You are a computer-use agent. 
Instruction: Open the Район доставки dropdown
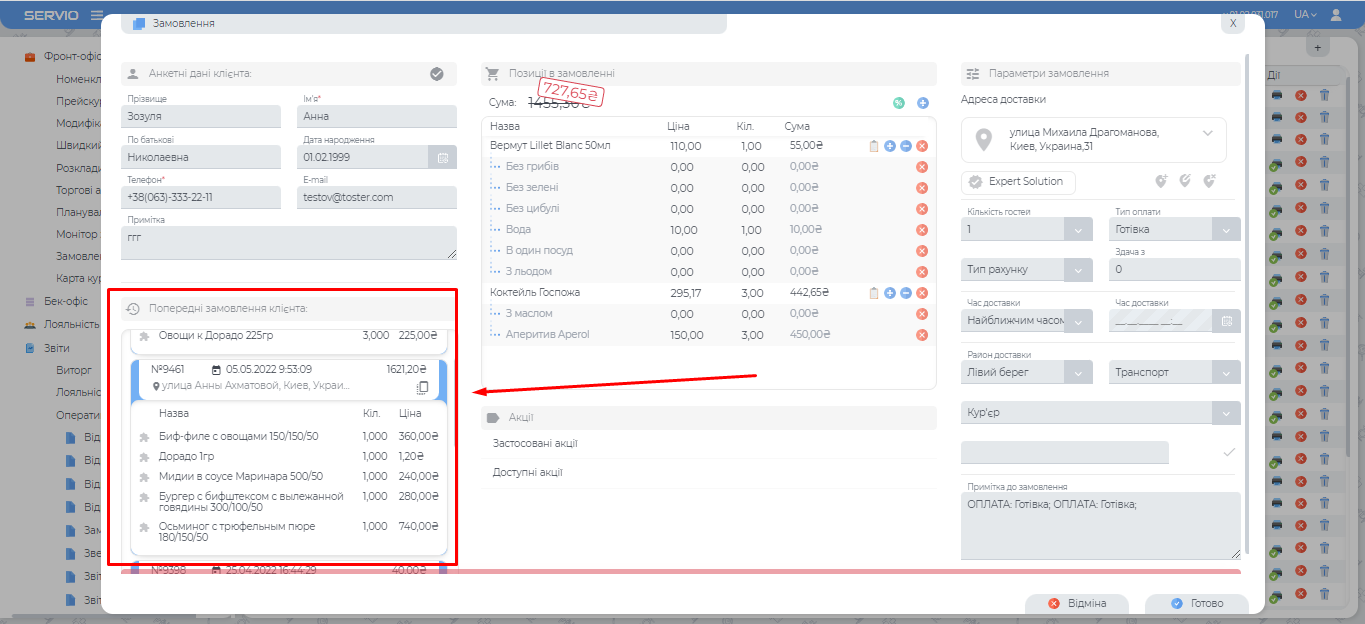1078,372
